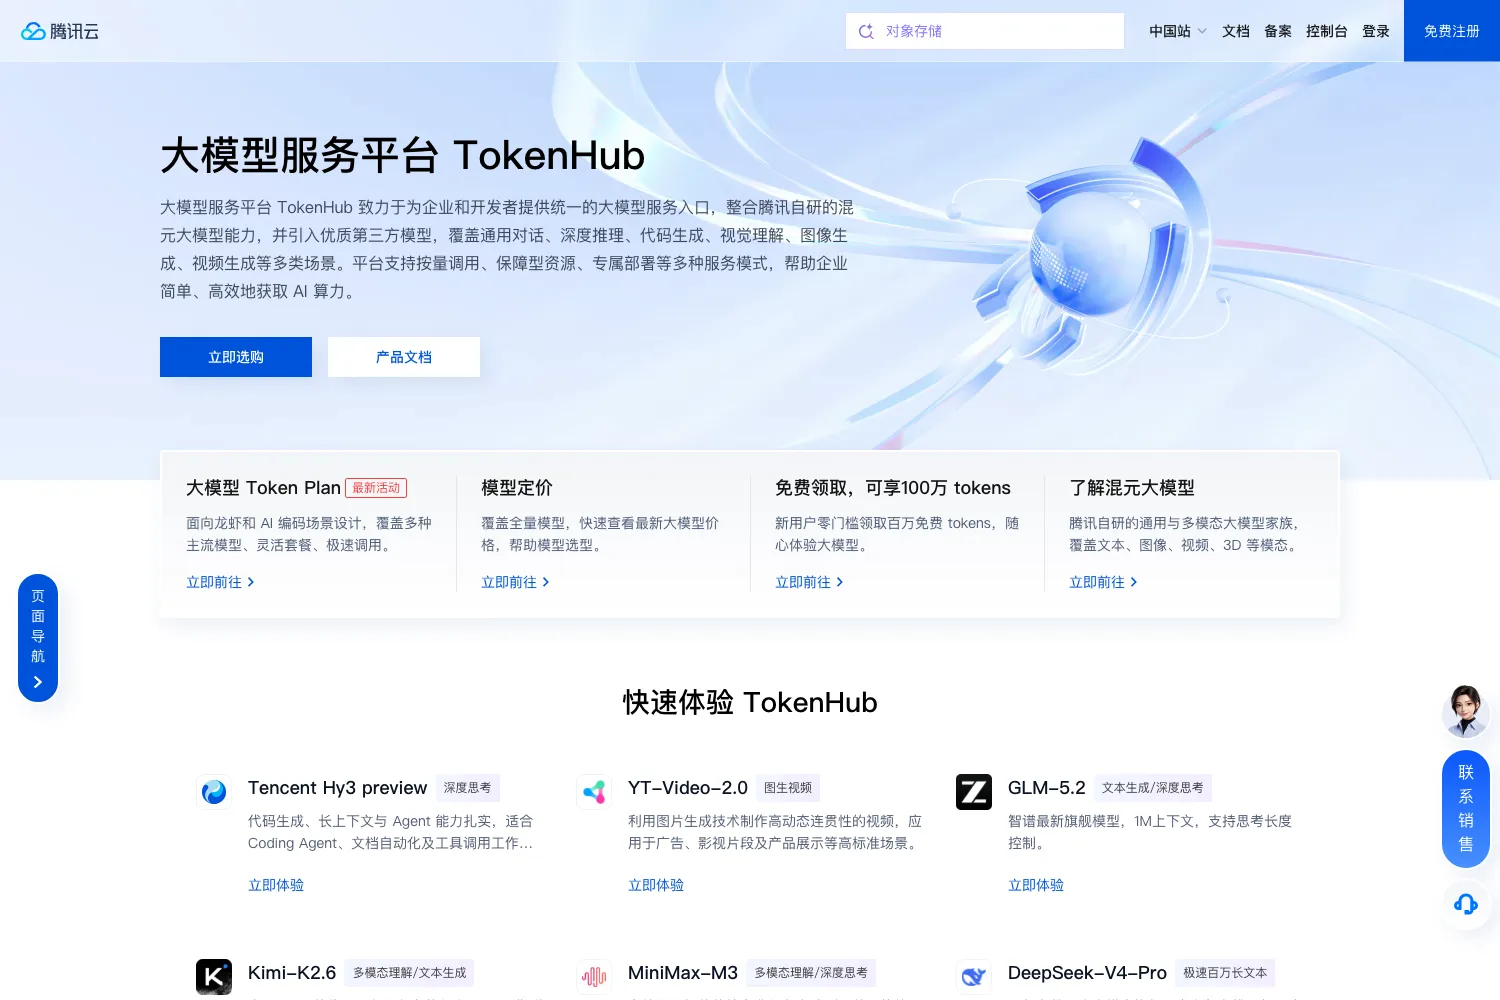Click the Kimi-K2.6 K logo icon
The image size is (1500, 1000).
click(214, 977)
